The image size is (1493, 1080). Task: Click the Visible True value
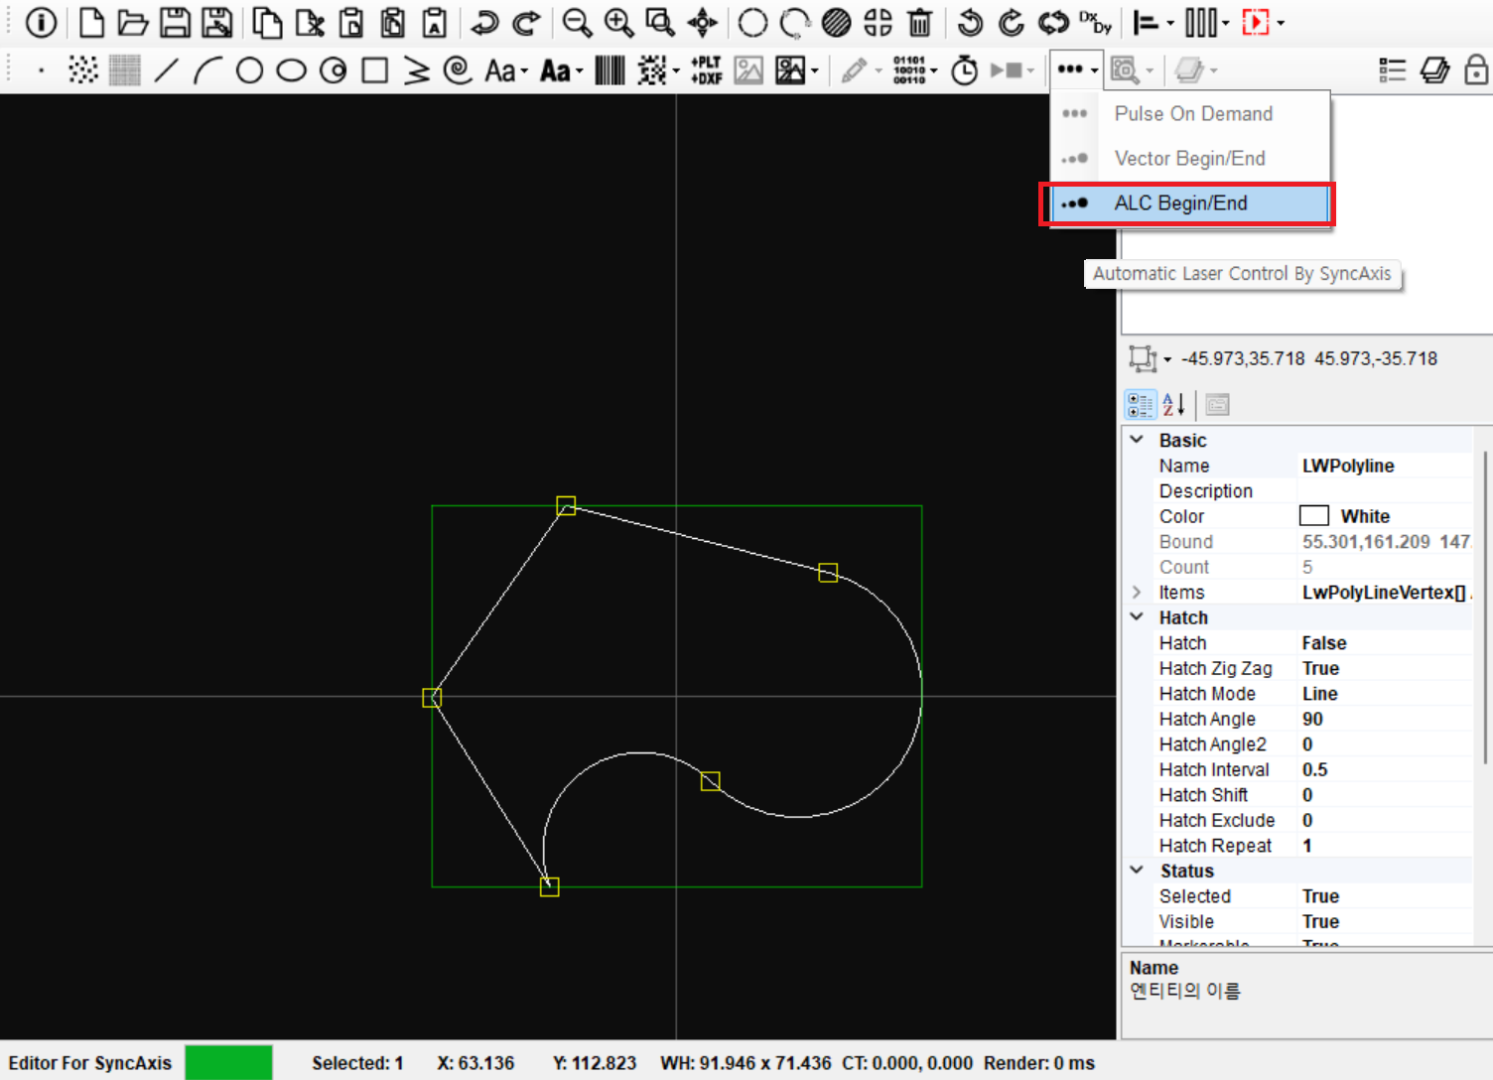pos(1384,922)
